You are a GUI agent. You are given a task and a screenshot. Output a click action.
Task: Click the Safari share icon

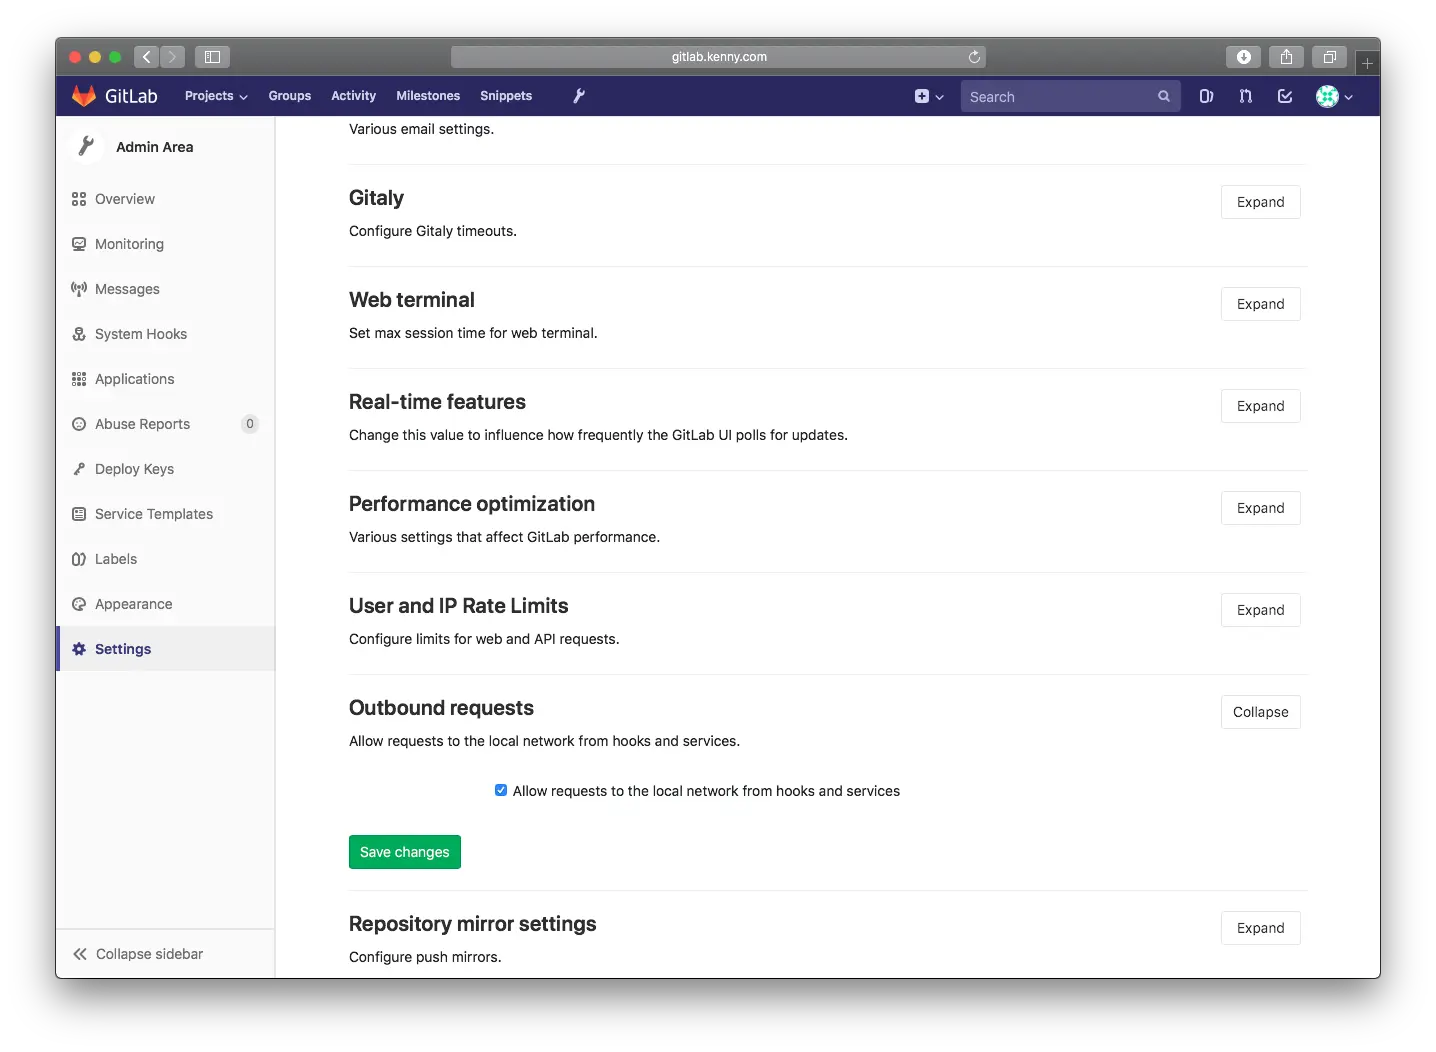coord(1287,57)
